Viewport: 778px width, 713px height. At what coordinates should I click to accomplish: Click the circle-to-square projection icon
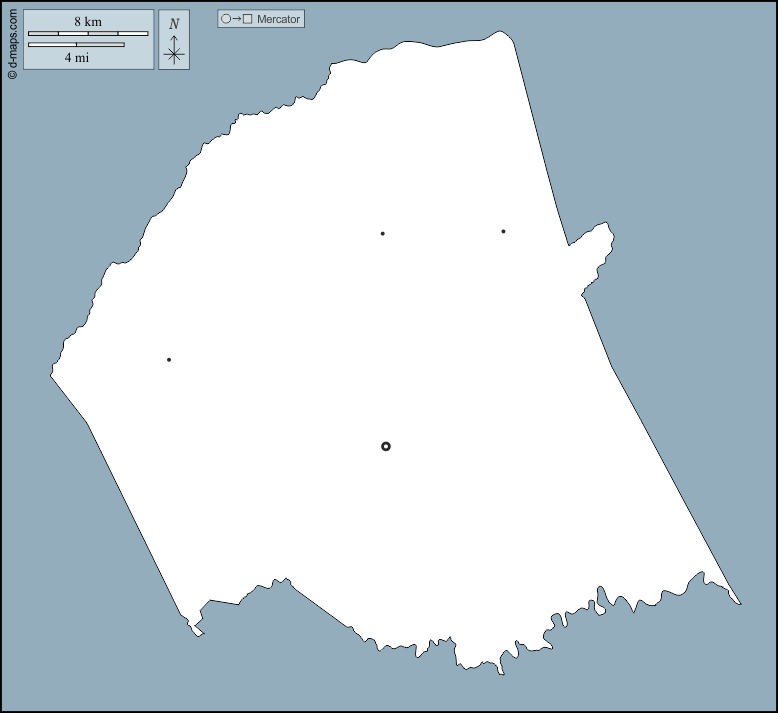[237, 19]
